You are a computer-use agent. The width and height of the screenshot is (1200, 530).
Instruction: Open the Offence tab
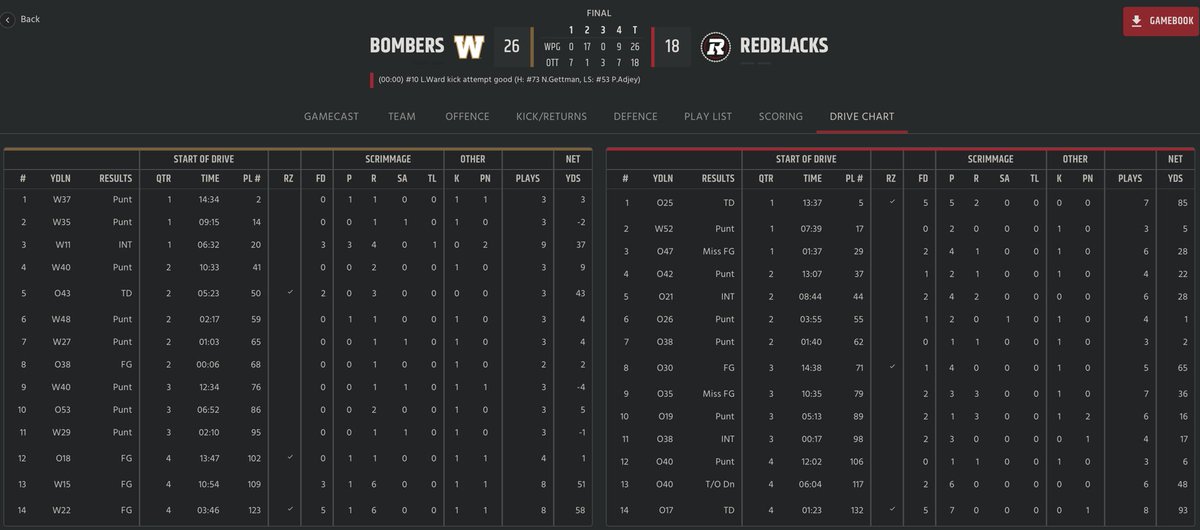[x=467, y=116]
